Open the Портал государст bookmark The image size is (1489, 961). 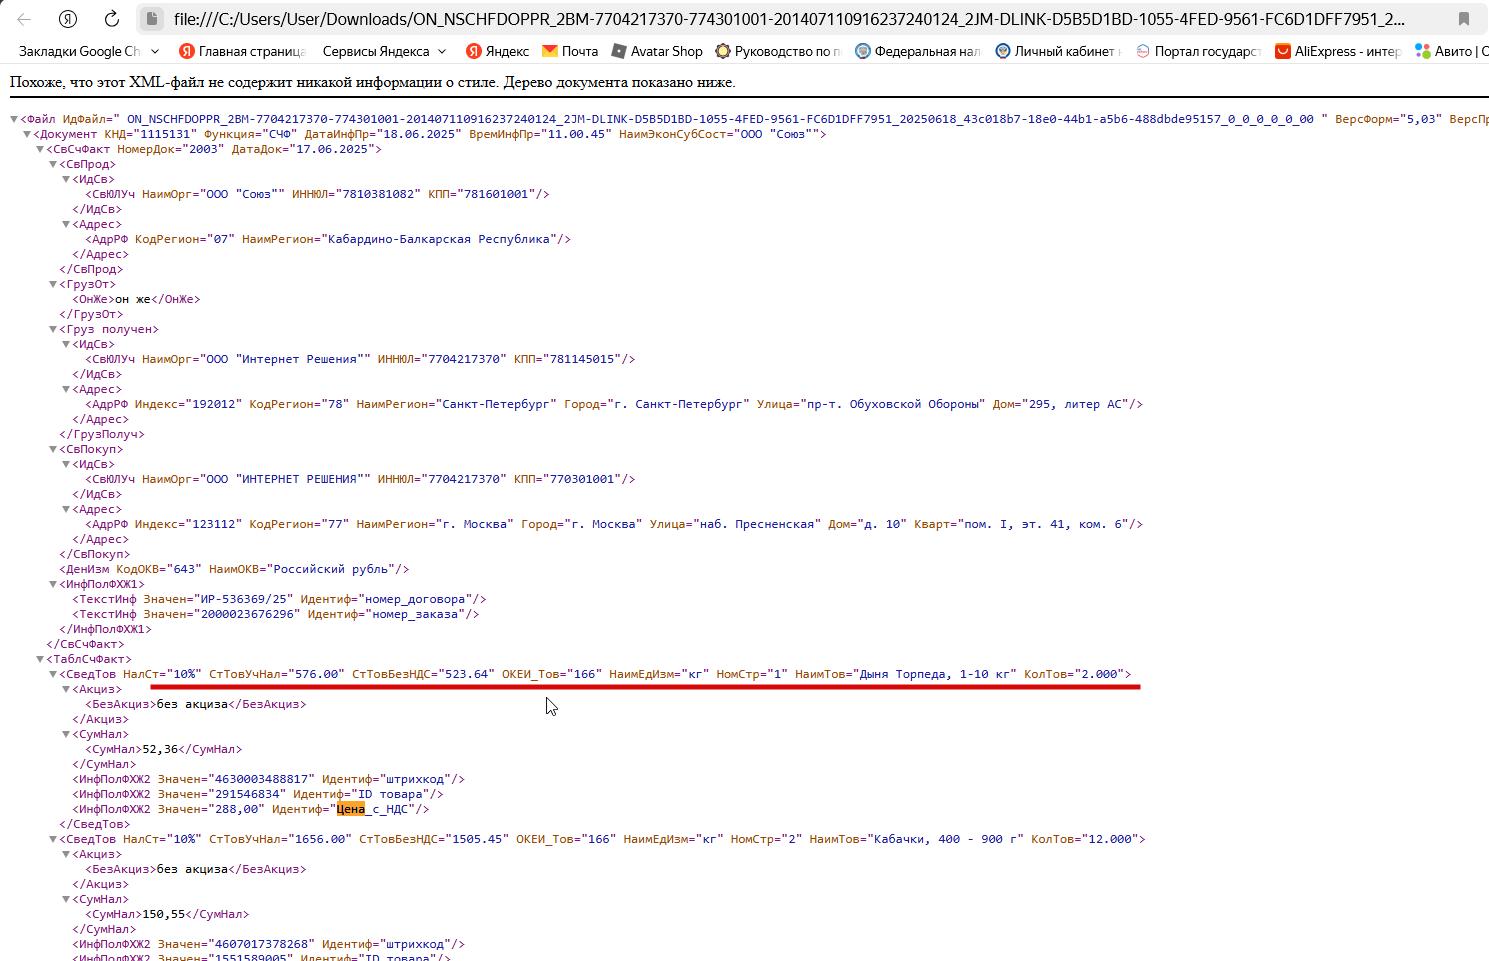[1198, 51]
